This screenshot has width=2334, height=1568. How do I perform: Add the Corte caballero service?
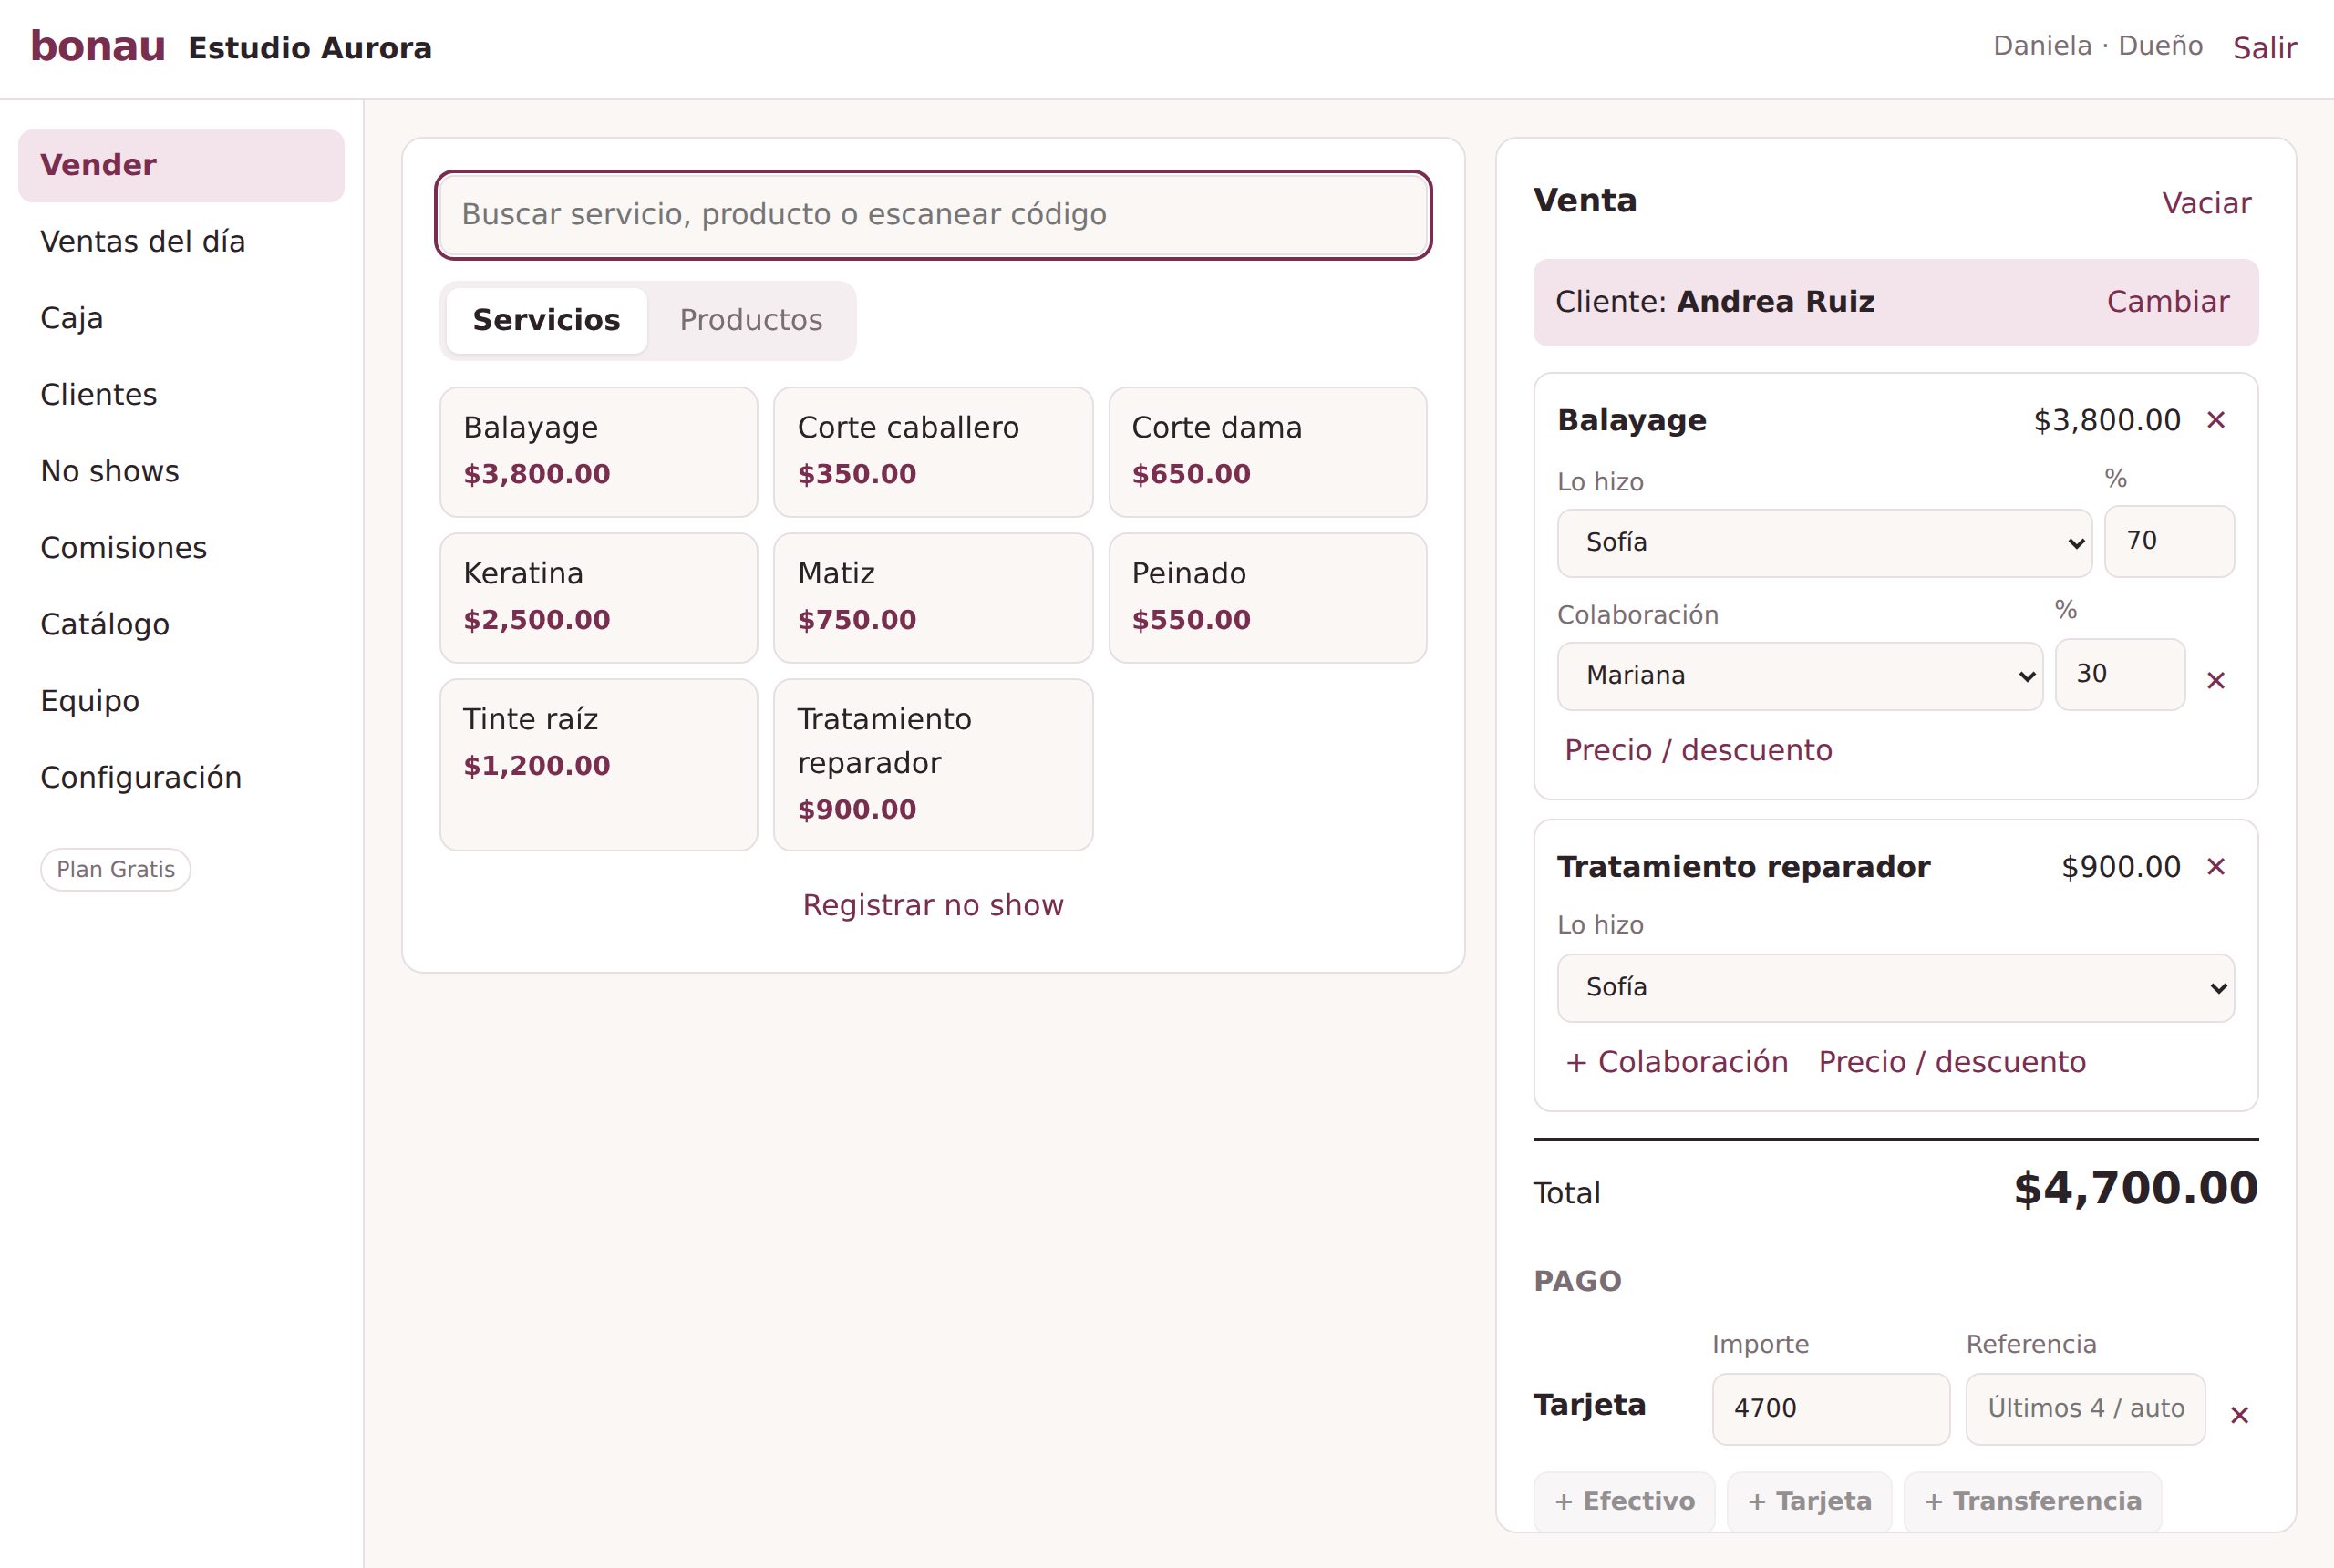pos(933,452)
